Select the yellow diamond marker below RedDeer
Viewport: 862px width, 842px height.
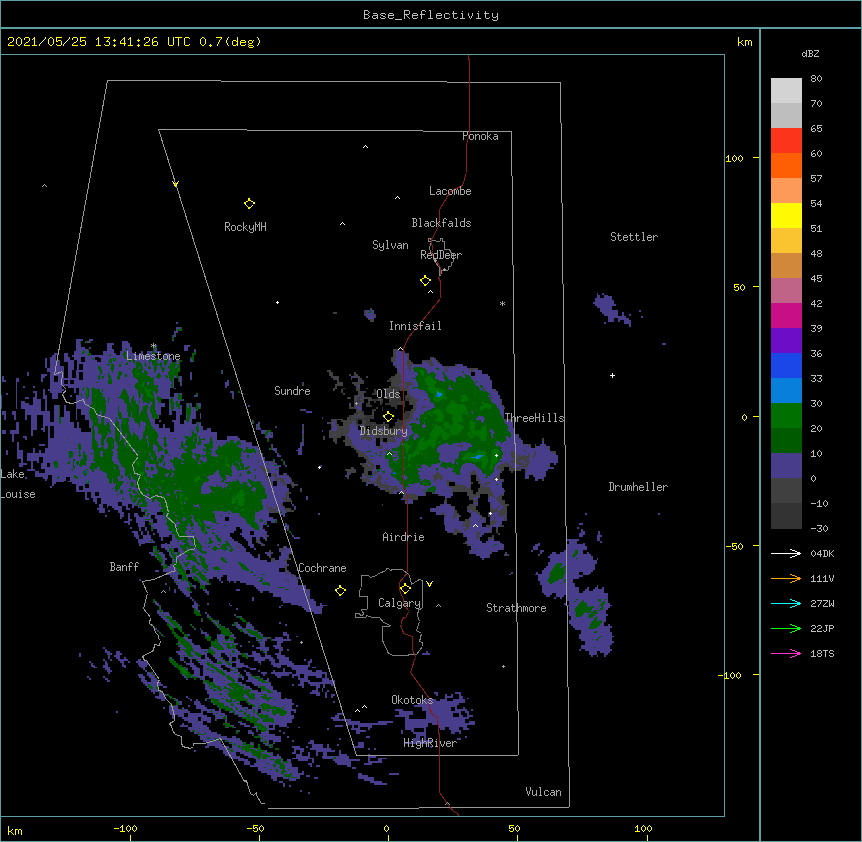point(425,281)
